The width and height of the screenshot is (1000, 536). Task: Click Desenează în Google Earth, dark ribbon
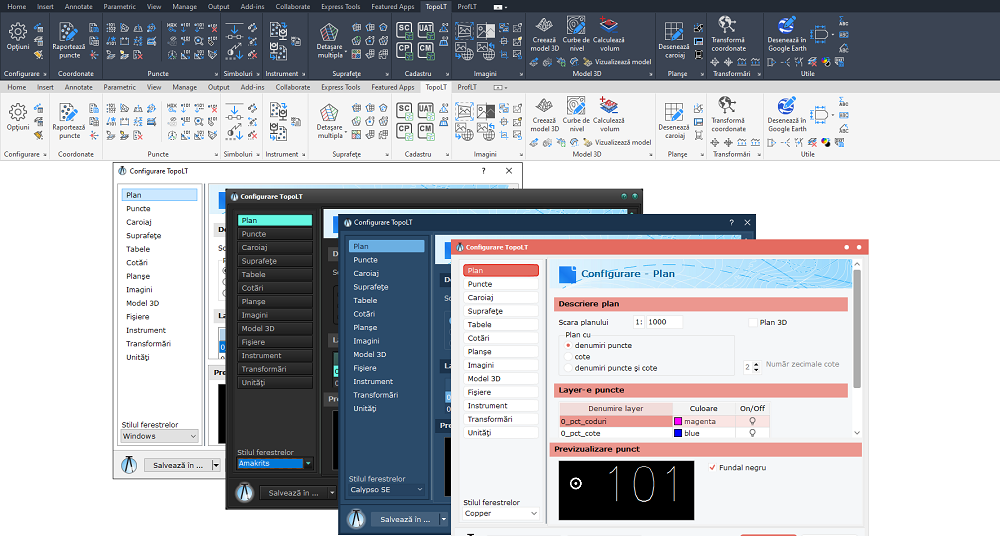(786, 34)
